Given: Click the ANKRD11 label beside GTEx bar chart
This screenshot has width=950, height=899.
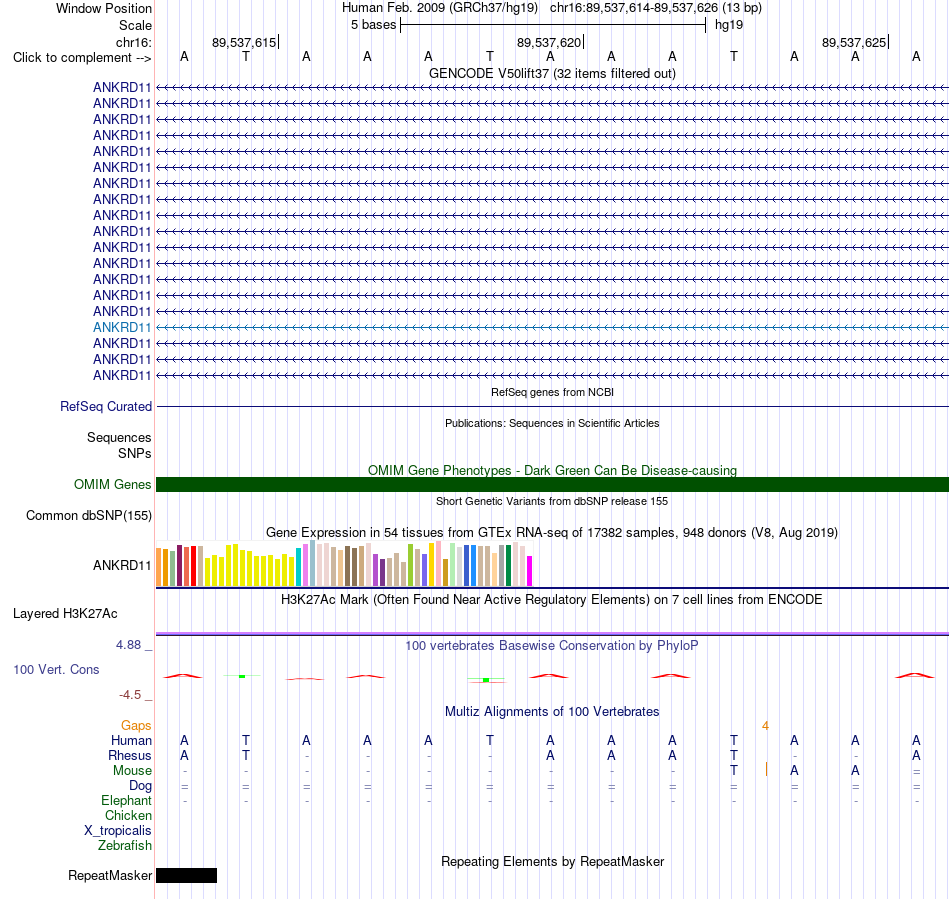Looking at the screenshot, I should [x=122, y=565].
